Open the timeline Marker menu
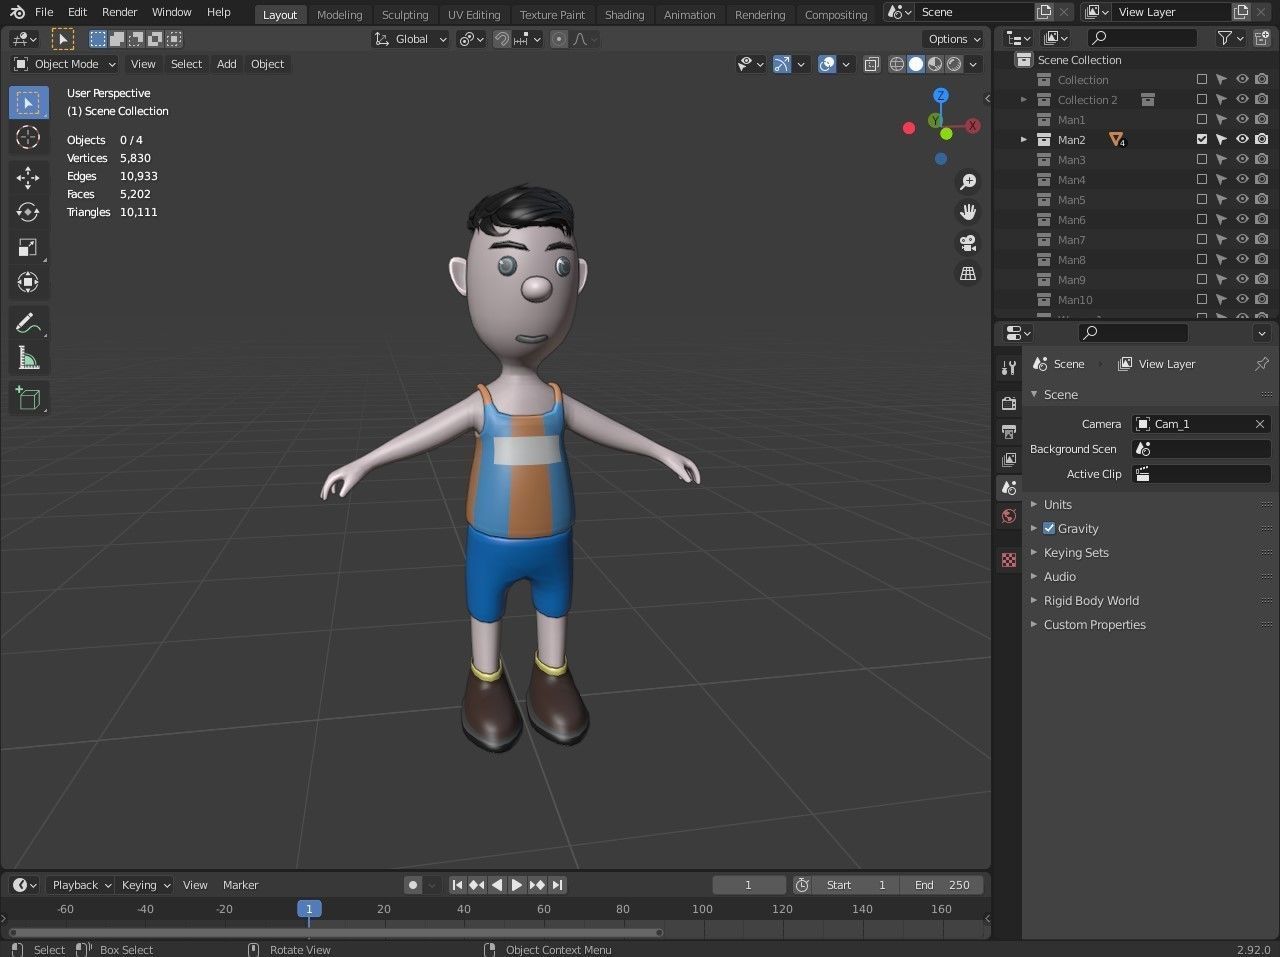Viewport: 1280px width, 957px height. (x=240, y=885)
